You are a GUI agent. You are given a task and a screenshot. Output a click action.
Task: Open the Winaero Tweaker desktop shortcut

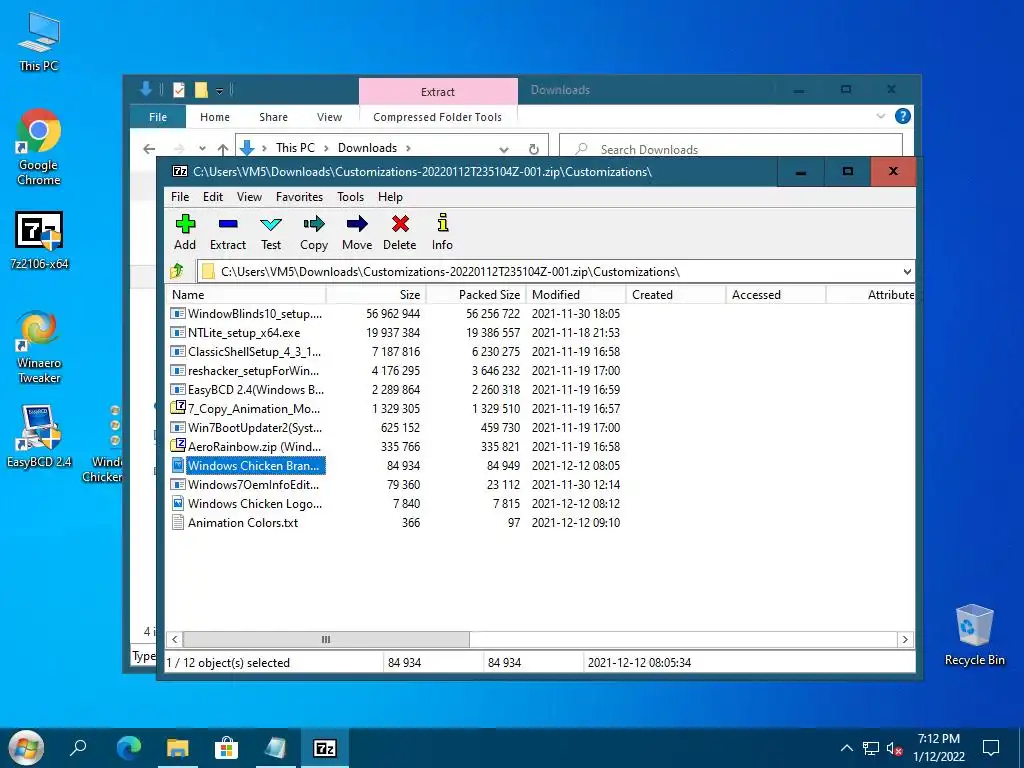[x=39, y=347]
